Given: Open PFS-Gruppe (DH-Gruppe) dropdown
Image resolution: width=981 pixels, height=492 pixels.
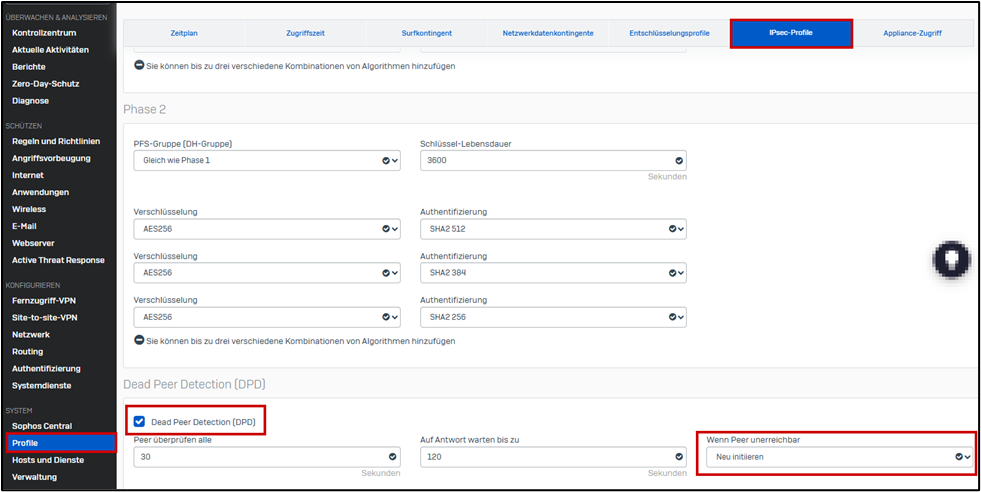Looking at the screenshot, I should pos(267,160).
